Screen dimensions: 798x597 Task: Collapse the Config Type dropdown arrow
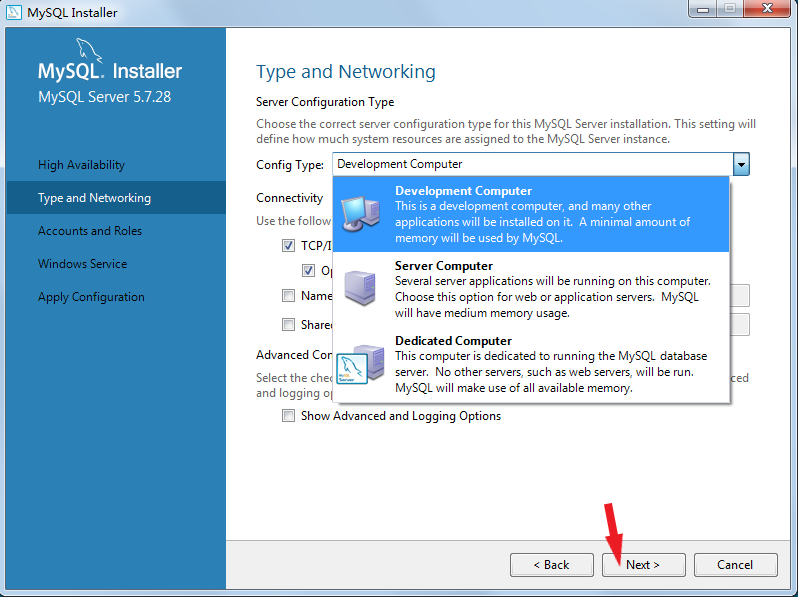(741, 164)
